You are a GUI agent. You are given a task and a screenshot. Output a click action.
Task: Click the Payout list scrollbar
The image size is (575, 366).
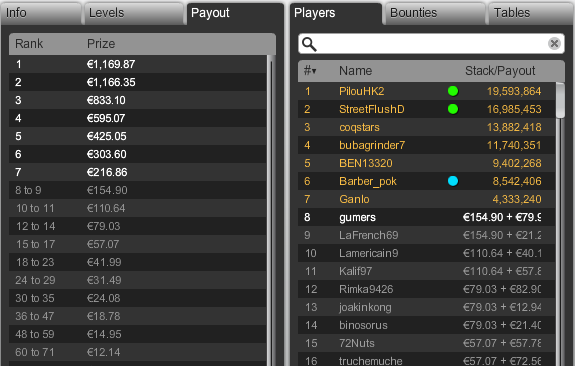[271, 211]
